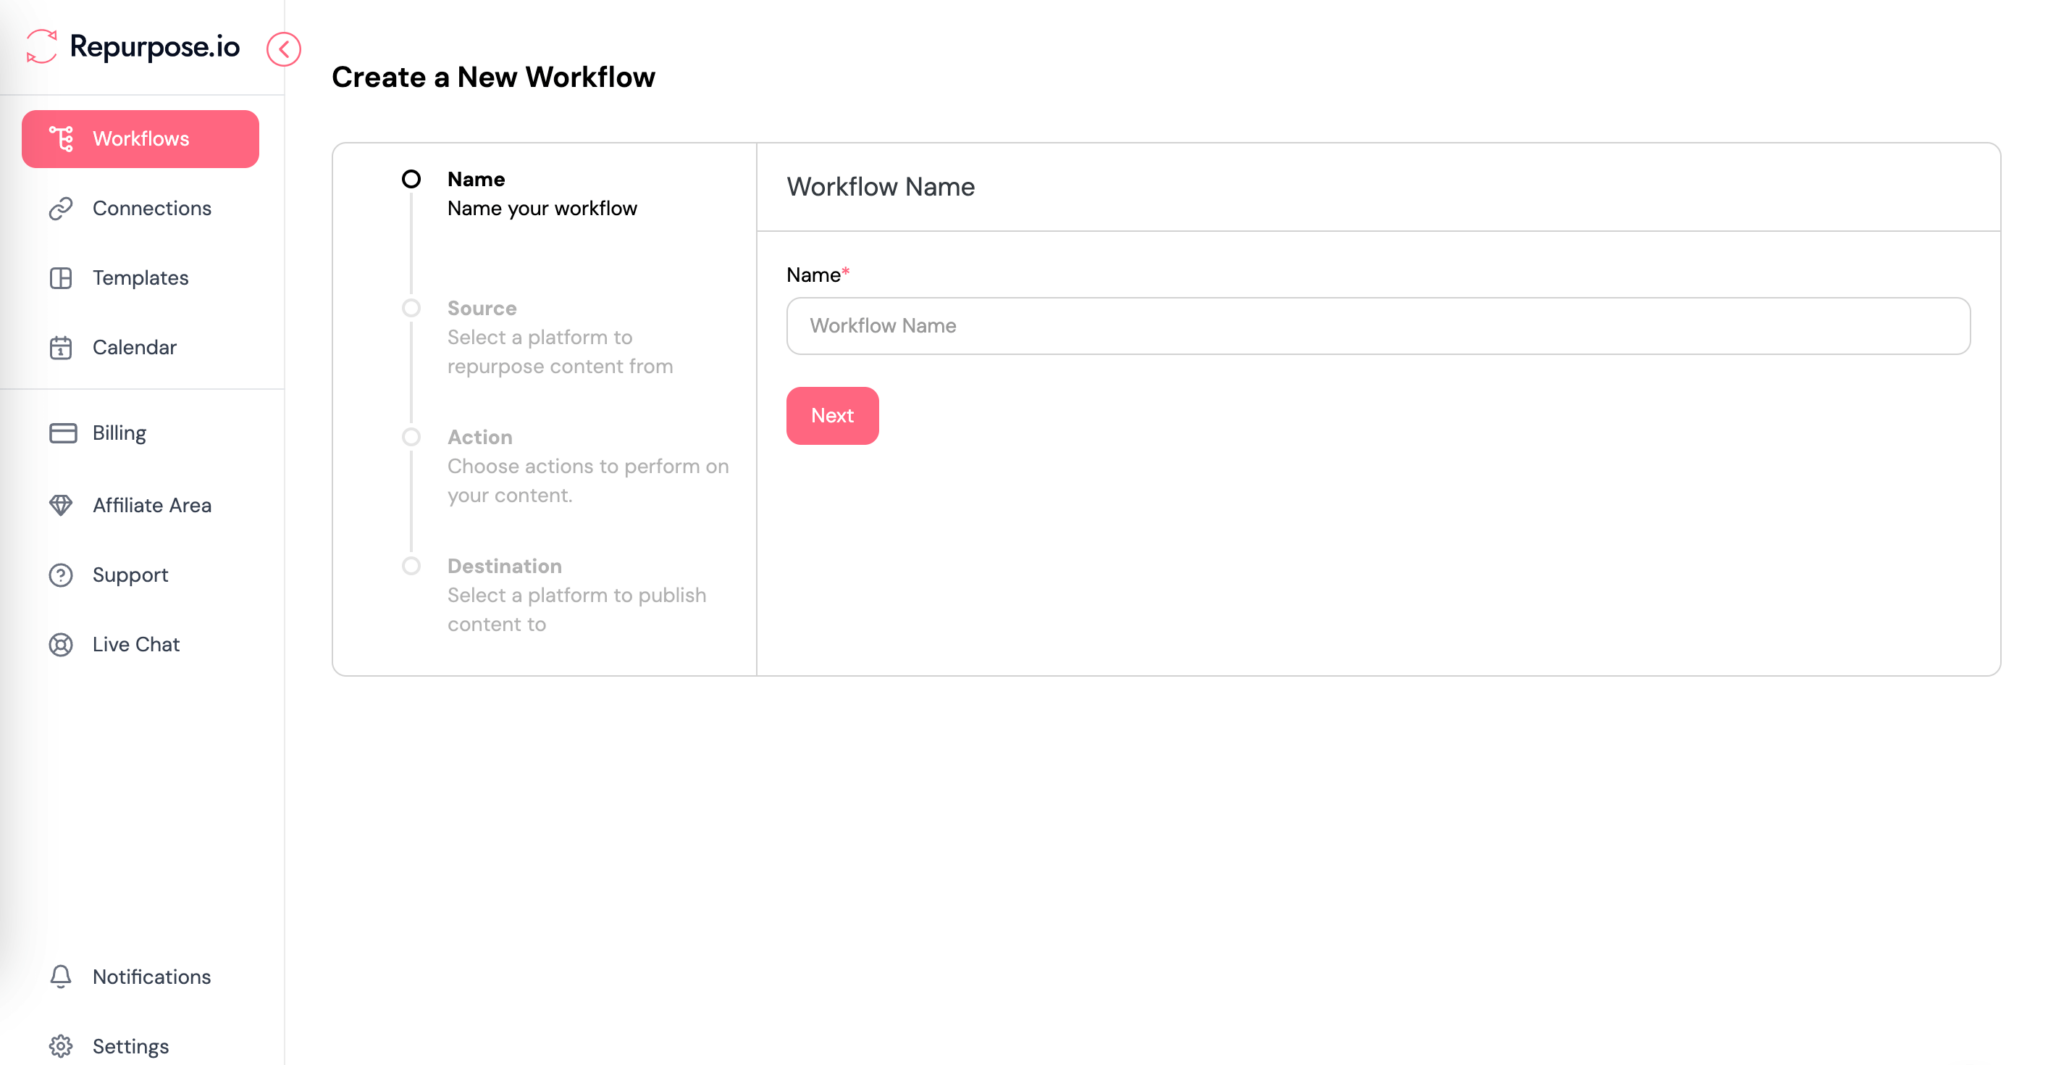
Task: Select the Destination step circle
Action: (410, 565)
